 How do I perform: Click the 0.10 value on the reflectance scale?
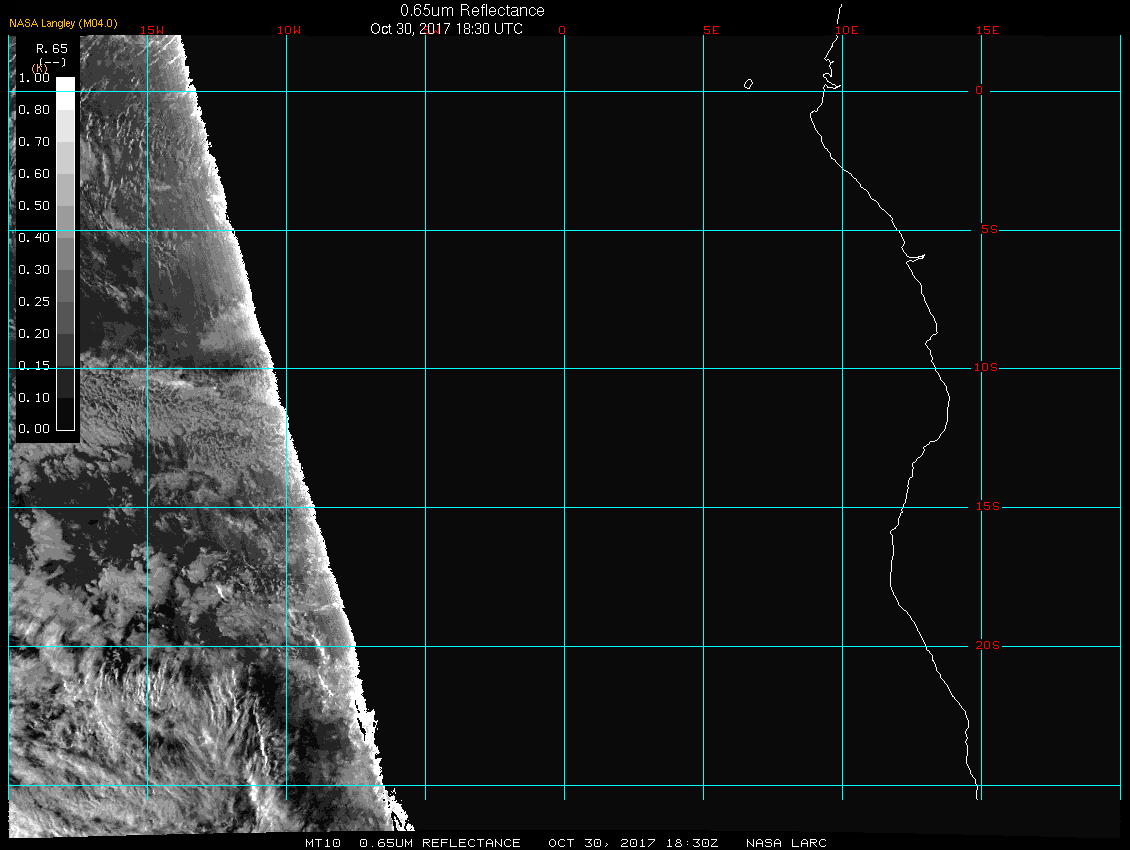coord(34,398)
